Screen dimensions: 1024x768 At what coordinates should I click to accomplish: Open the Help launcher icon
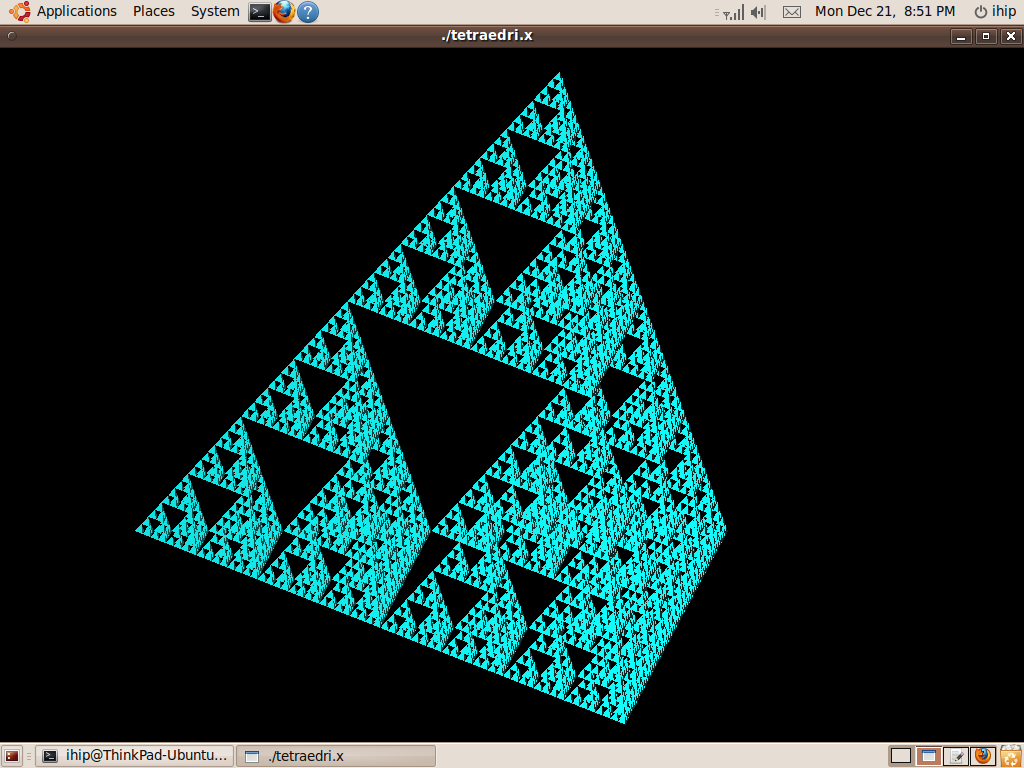308,12
